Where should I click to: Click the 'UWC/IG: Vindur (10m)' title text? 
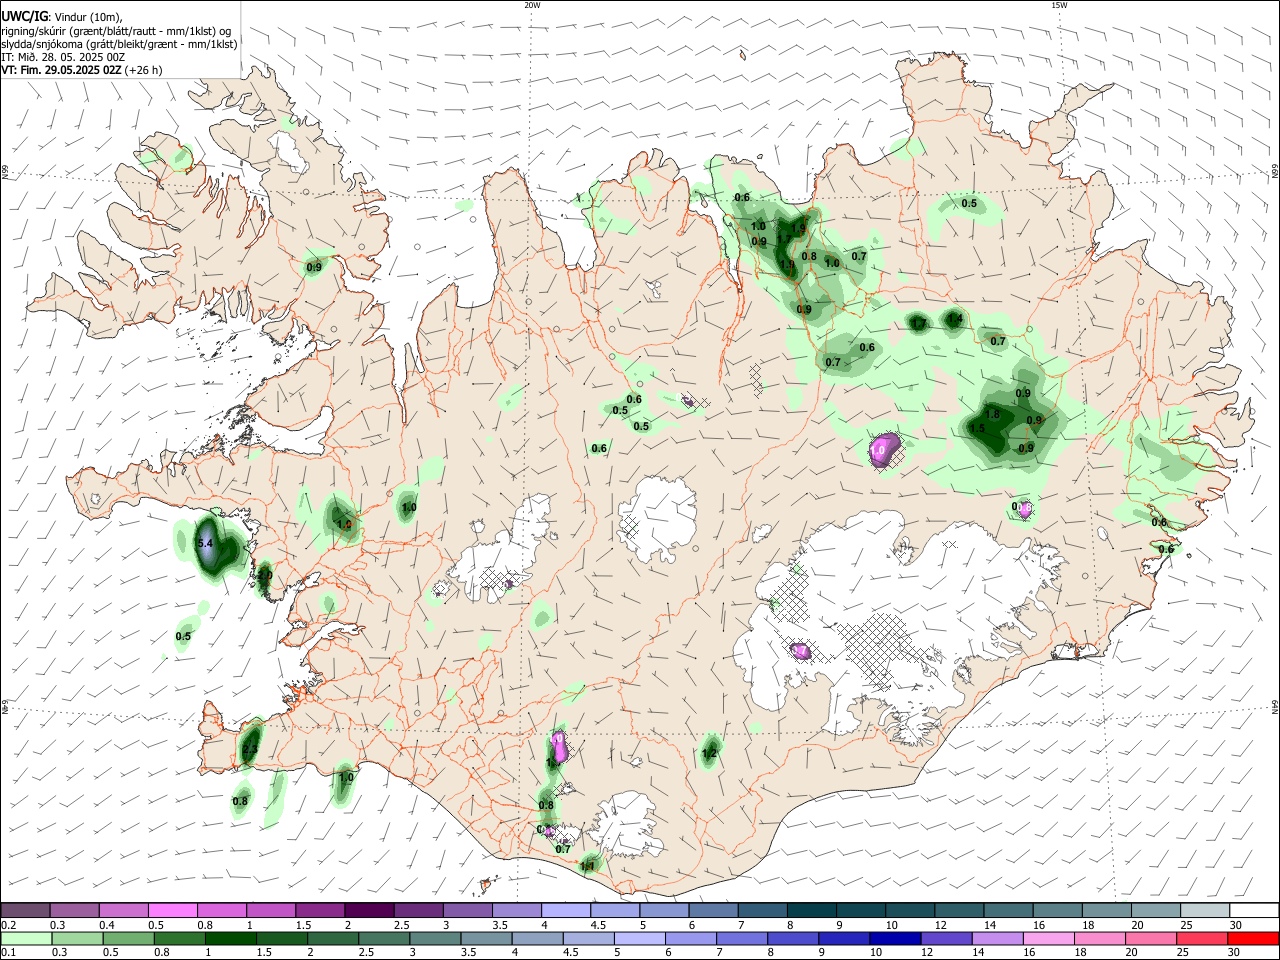click(x=62, y=17)
